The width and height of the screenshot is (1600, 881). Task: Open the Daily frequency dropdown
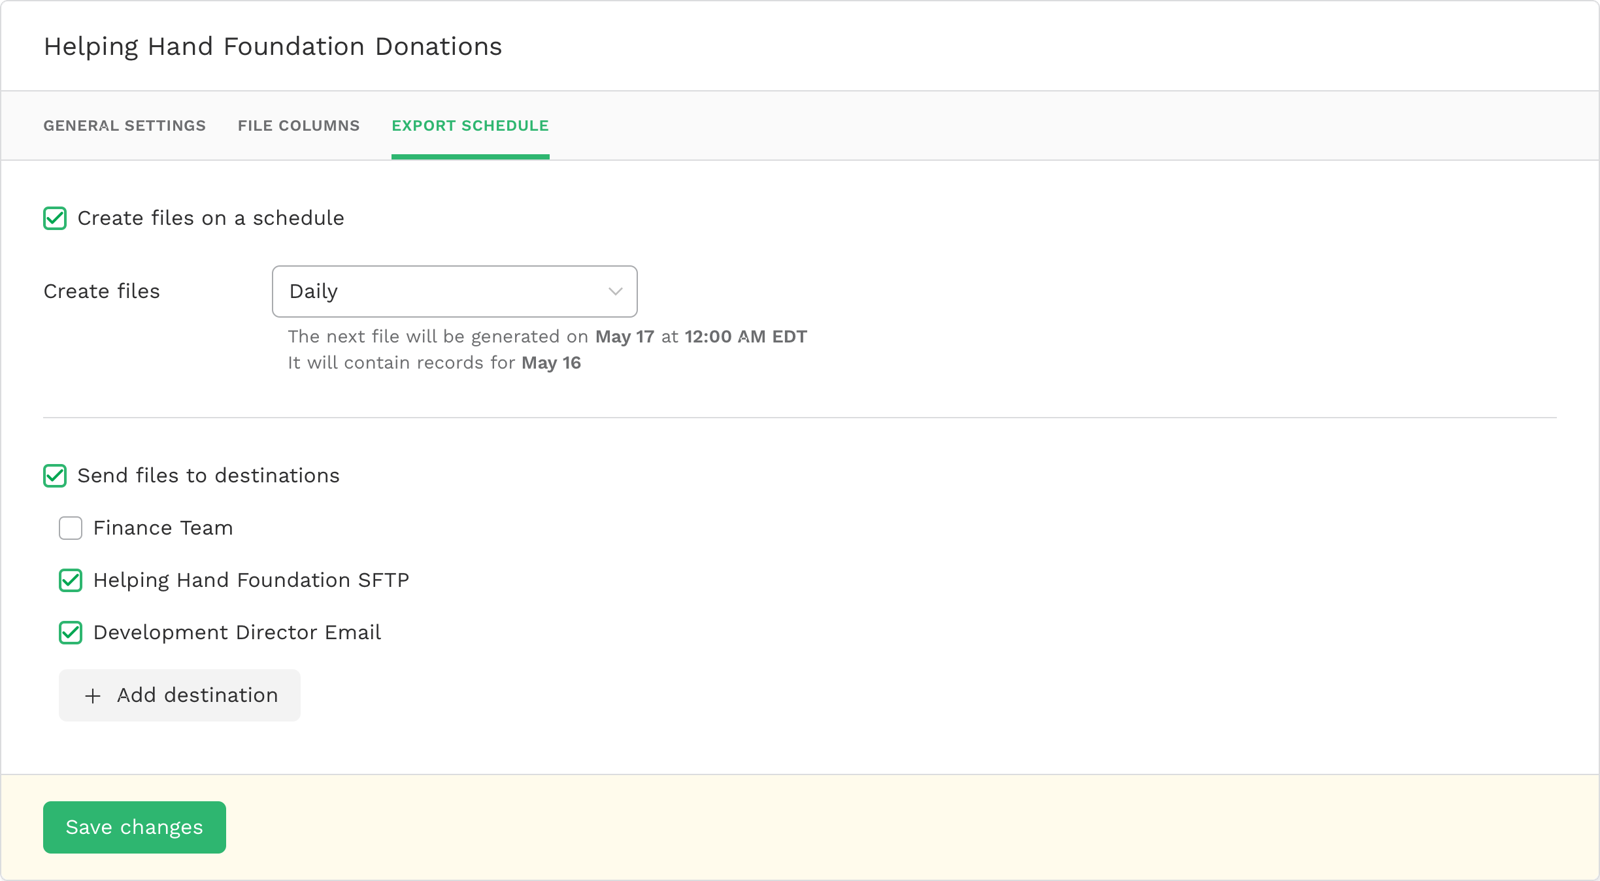click(454, 291)
